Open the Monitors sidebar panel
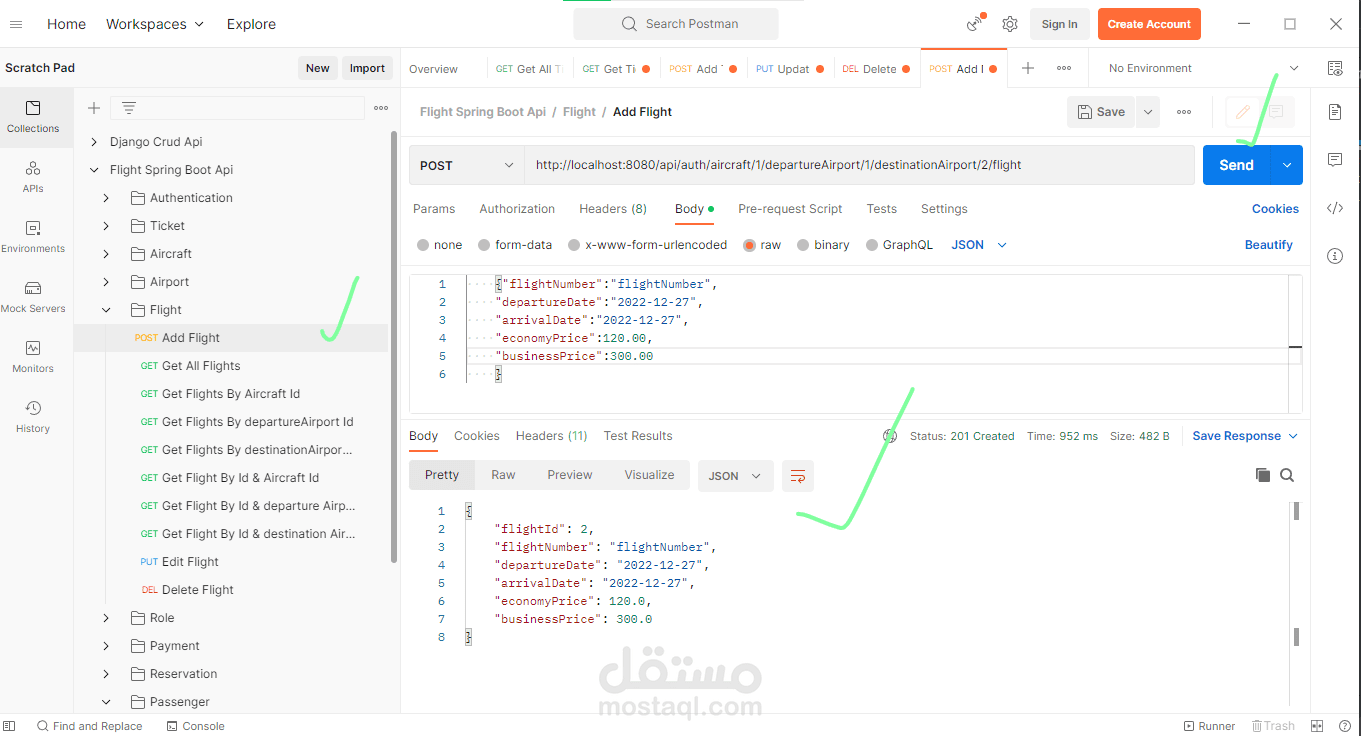1361x736 pixels. (33, 357)
